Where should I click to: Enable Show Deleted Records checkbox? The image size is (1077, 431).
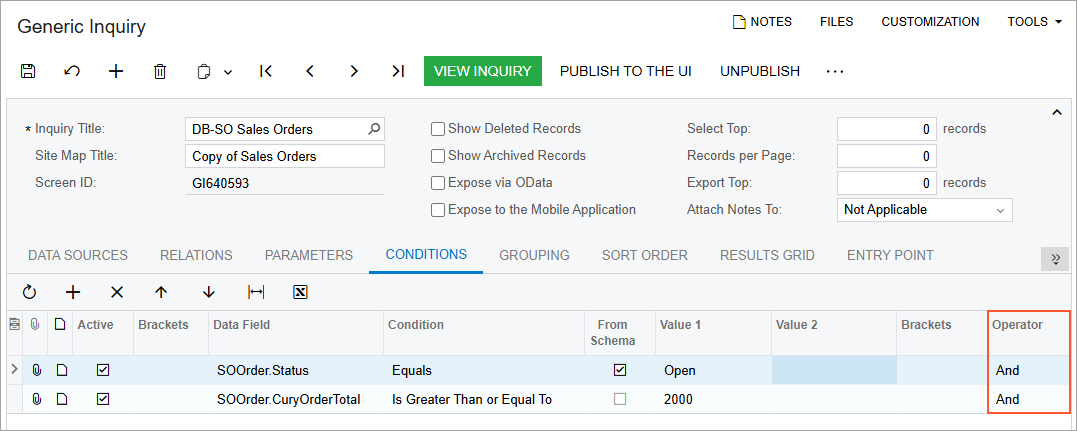438,129
